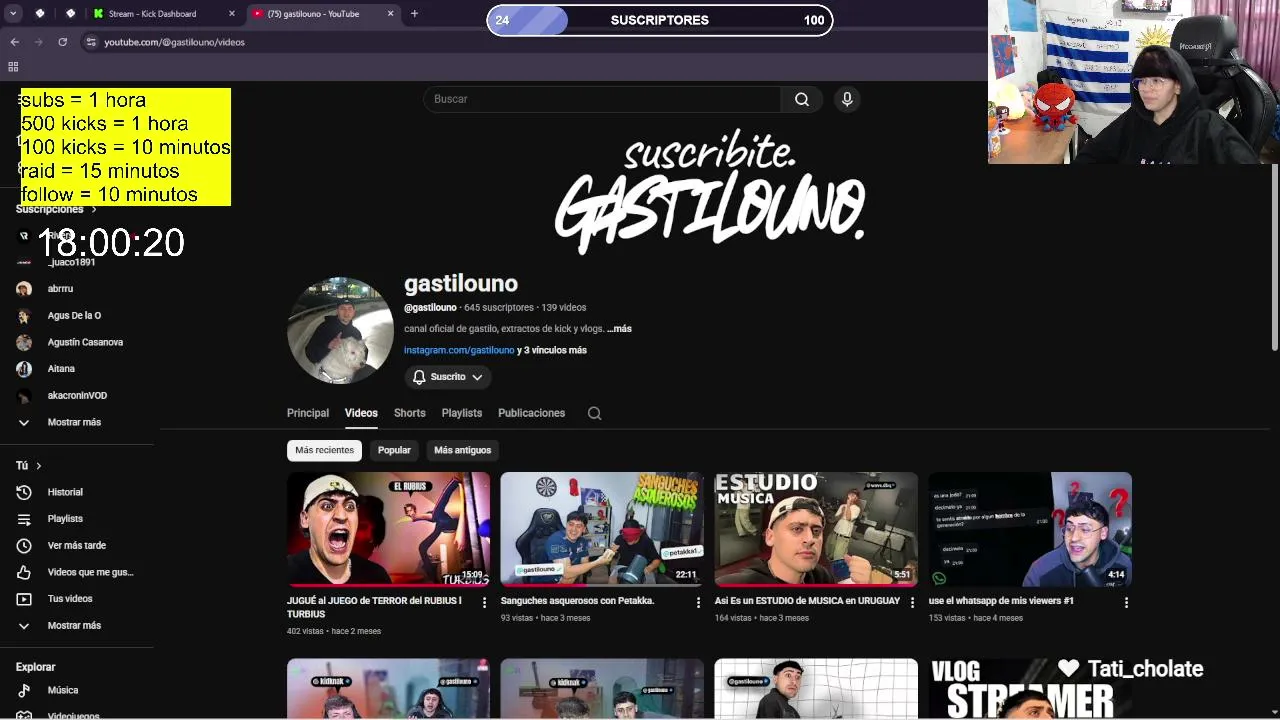The image size is (1280, 720).
Task: Open video title Asi Es un ESTUDIO de MUSICA
Action: [807, 601]
